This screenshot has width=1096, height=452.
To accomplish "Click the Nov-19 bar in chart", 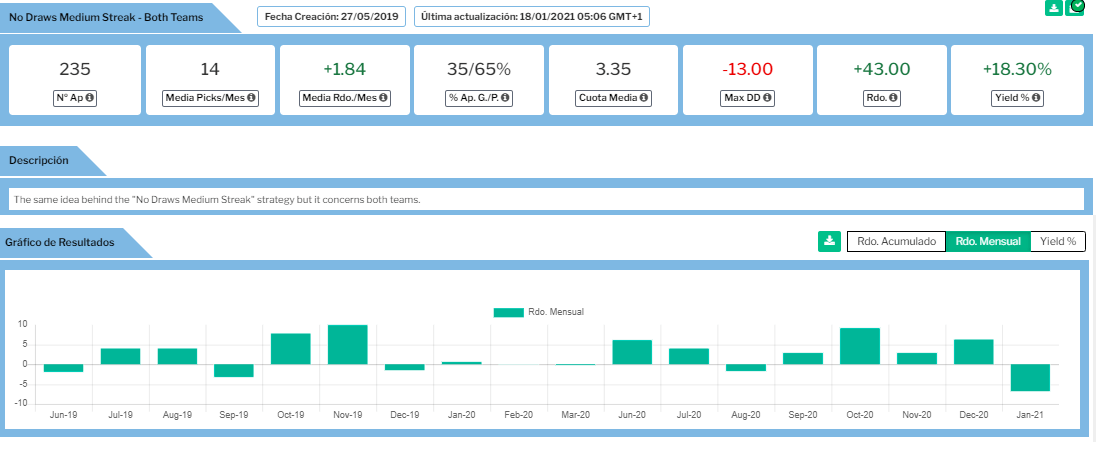I will (x=347, y=345).
